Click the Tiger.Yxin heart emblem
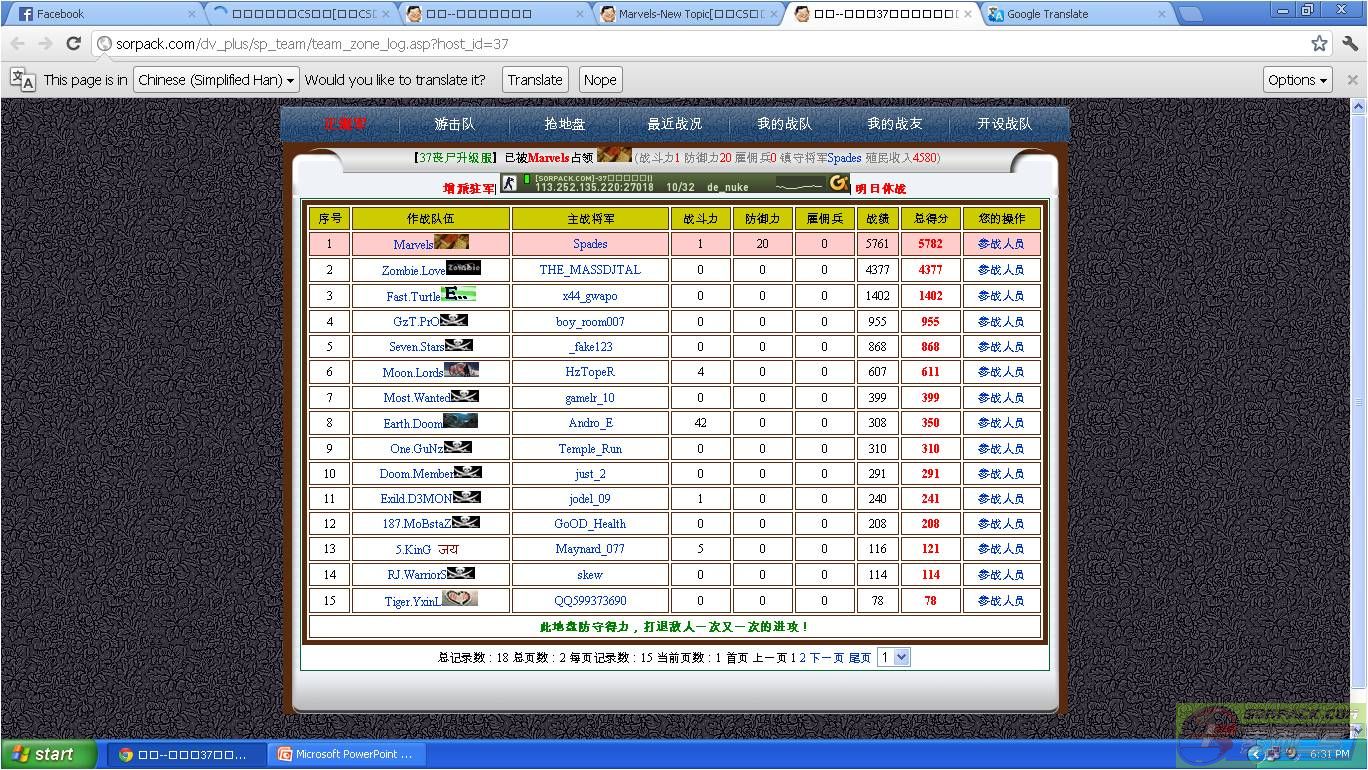Screen dimensions: 1368x770 [x=459, y=599]
